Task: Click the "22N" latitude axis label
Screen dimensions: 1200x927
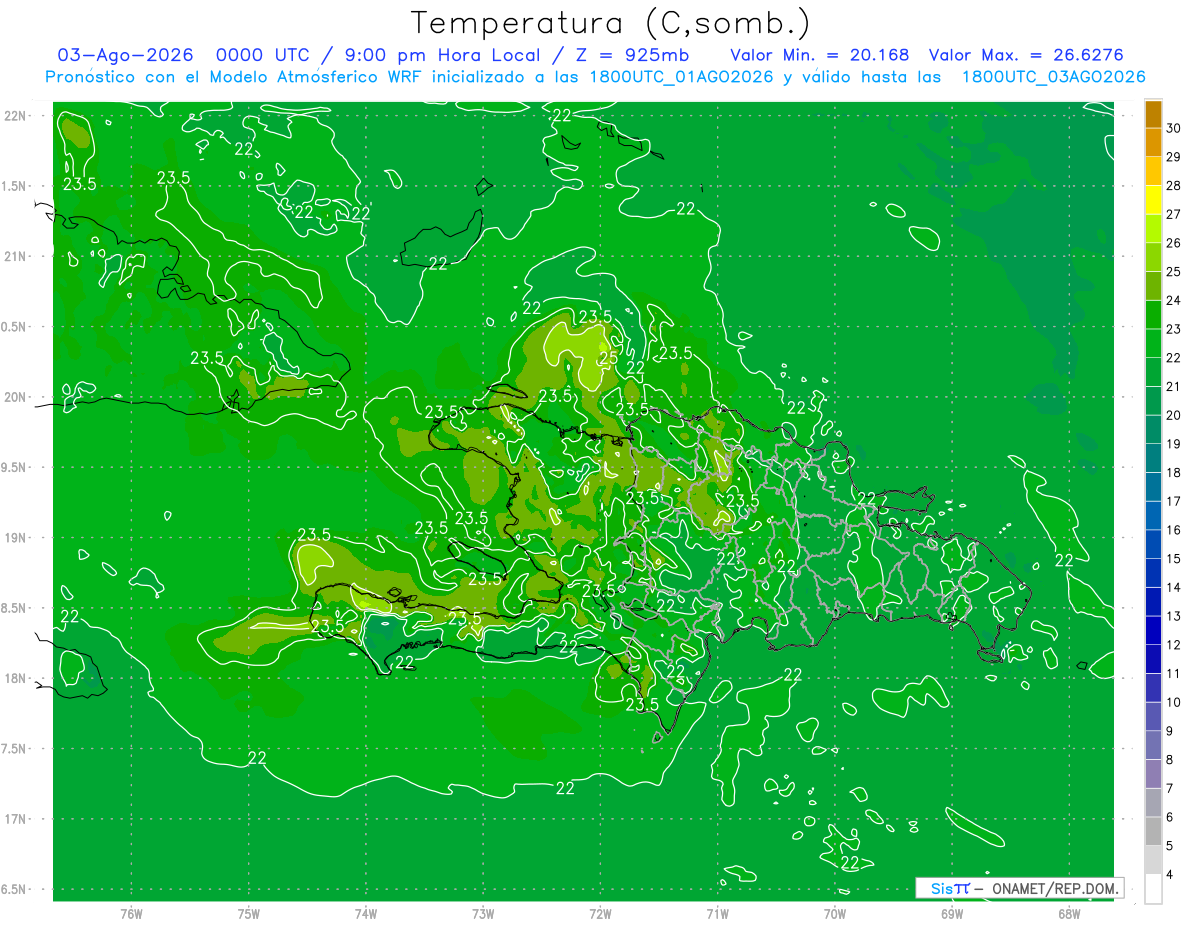Action: pos(17,116)
